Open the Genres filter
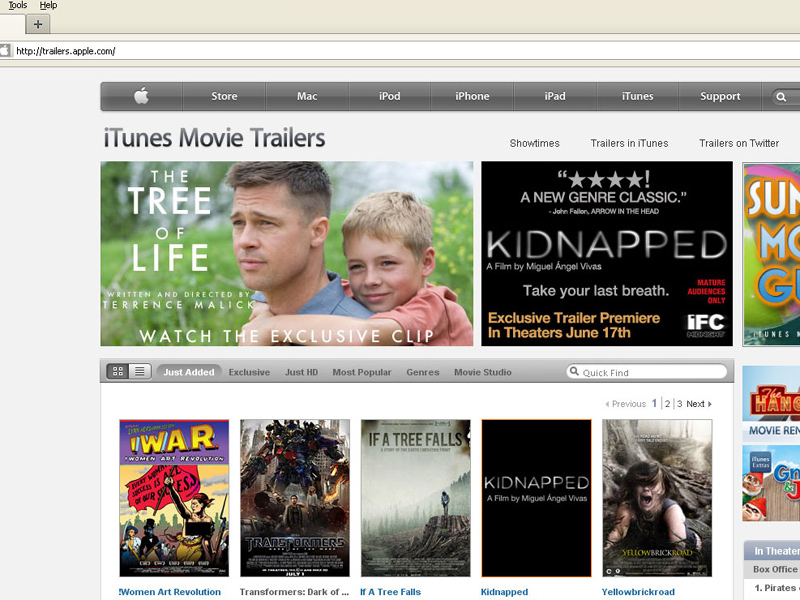This screenshot has width=800, height=600. click(423, 372)
